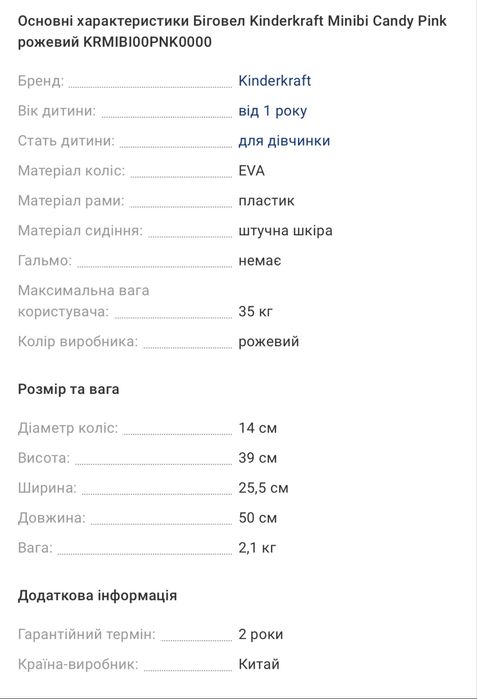Screen dimensions: 477x699
Task: Click the 35 кг maximum weight value
Action: (255, 311)
